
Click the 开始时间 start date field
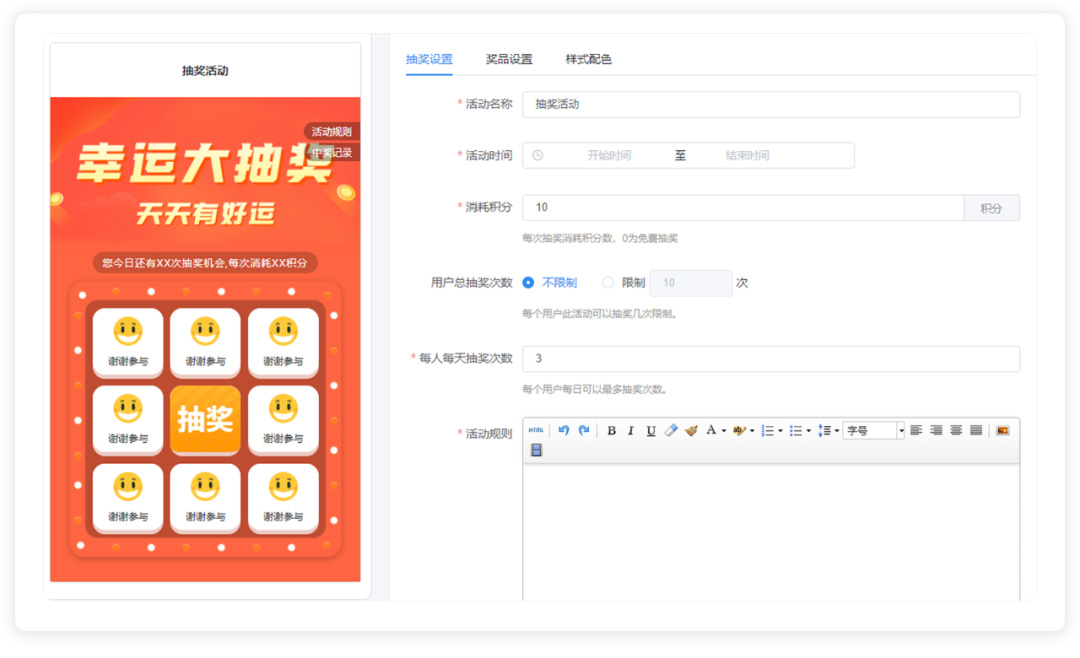(608, 156)
